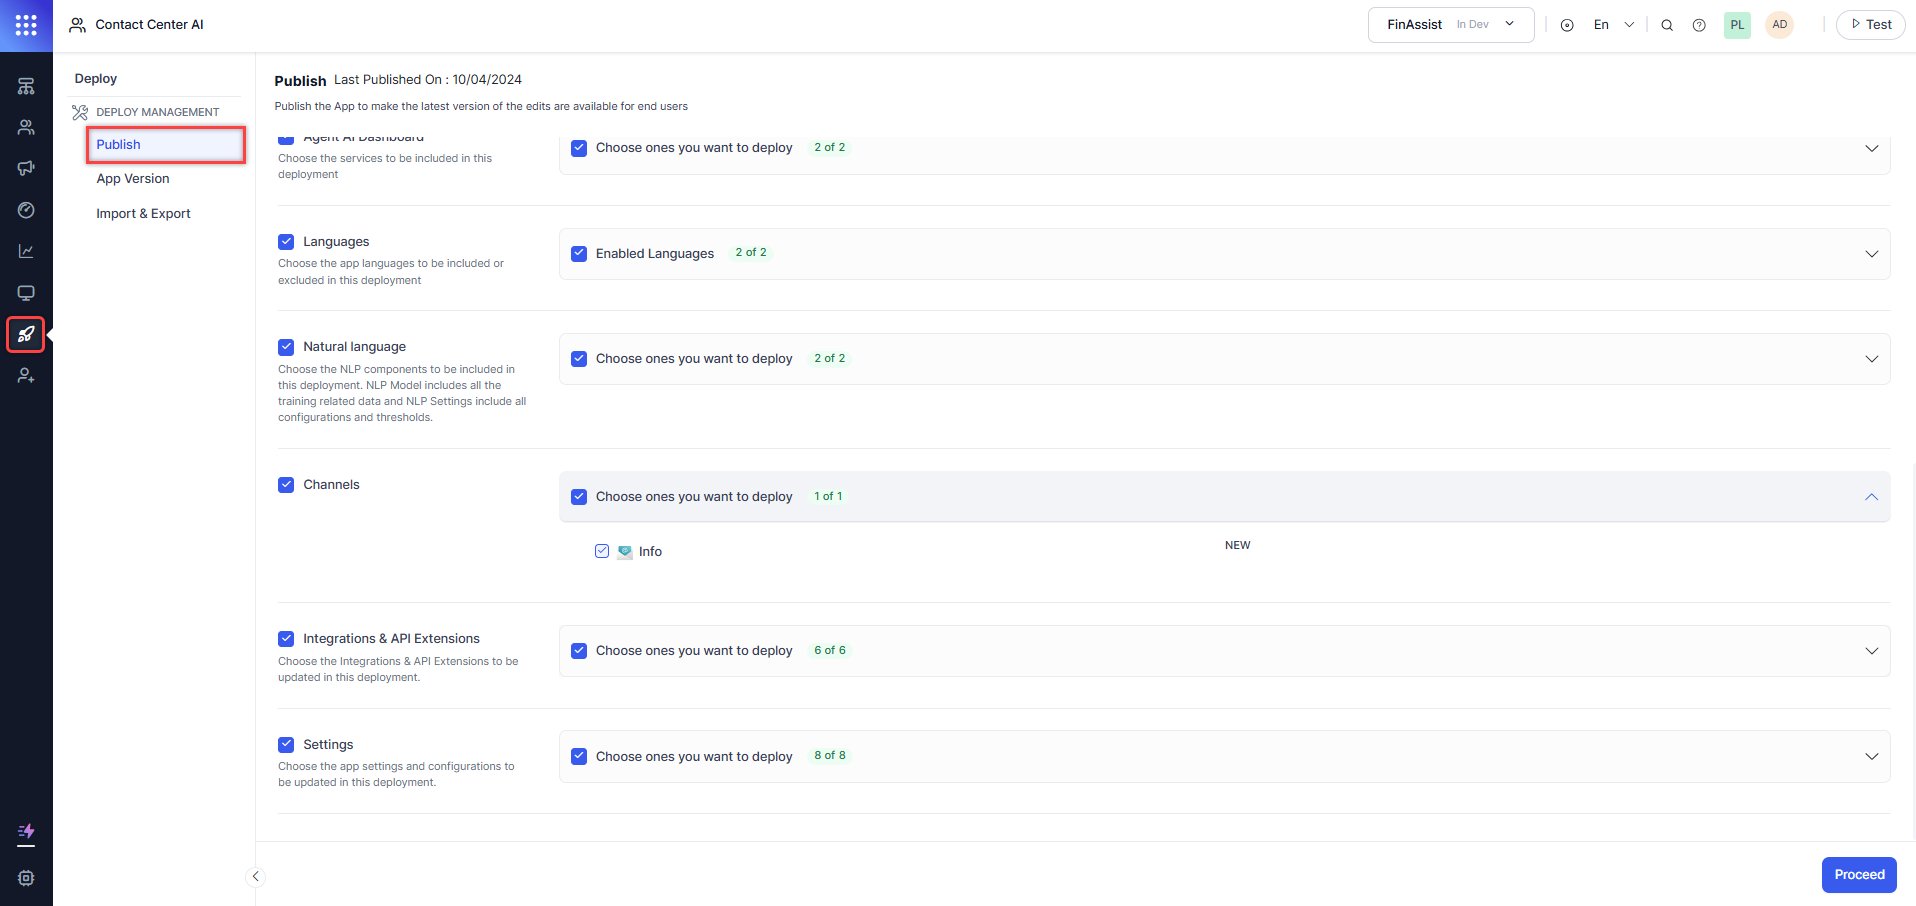Open the monitor screen icon in sidebar

tap(26, 293)
